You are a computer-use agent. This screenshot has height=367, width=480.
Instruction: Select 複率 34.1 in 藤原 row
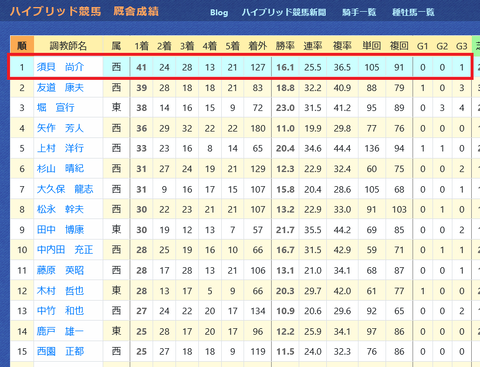(x=342, y=271)
